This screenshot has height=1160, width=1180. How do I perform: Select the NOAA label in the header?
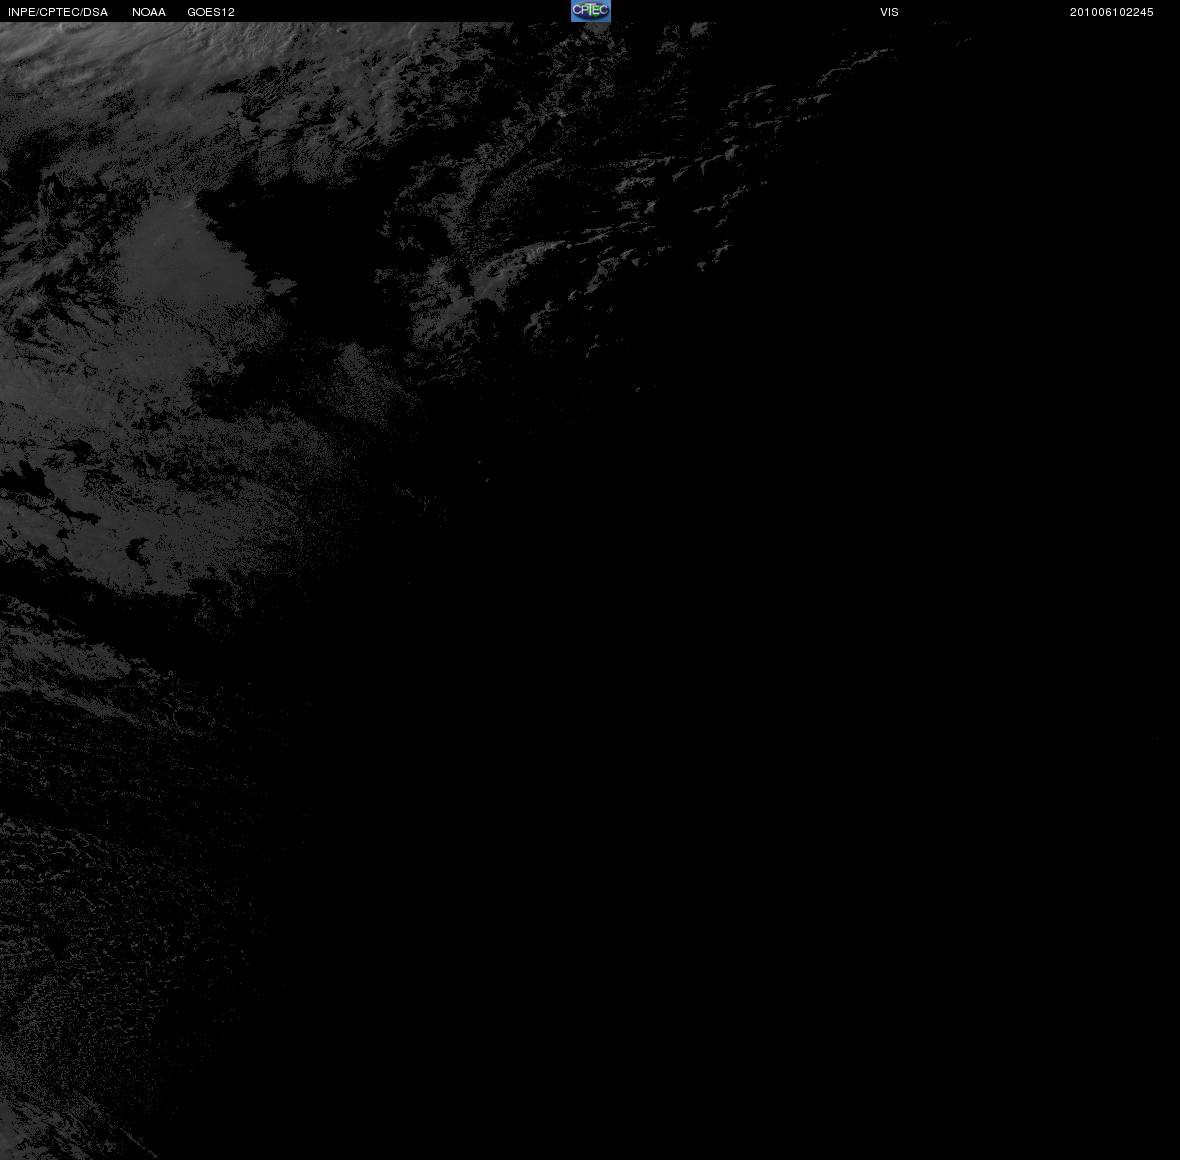(148, 12)
